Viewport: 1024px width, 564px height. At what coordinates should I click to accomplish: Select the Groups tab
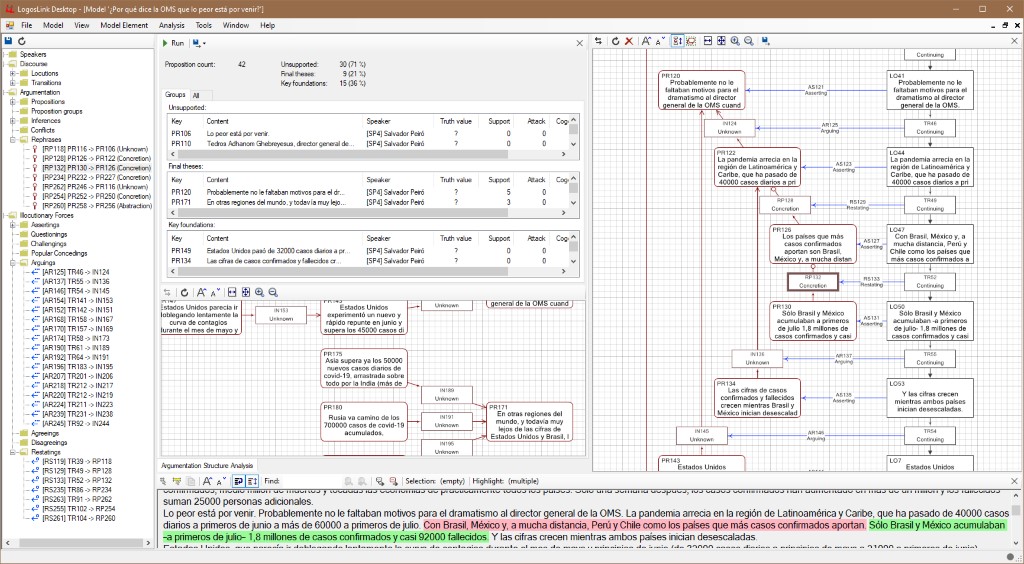pyautogui.click(x=175, y=95)
